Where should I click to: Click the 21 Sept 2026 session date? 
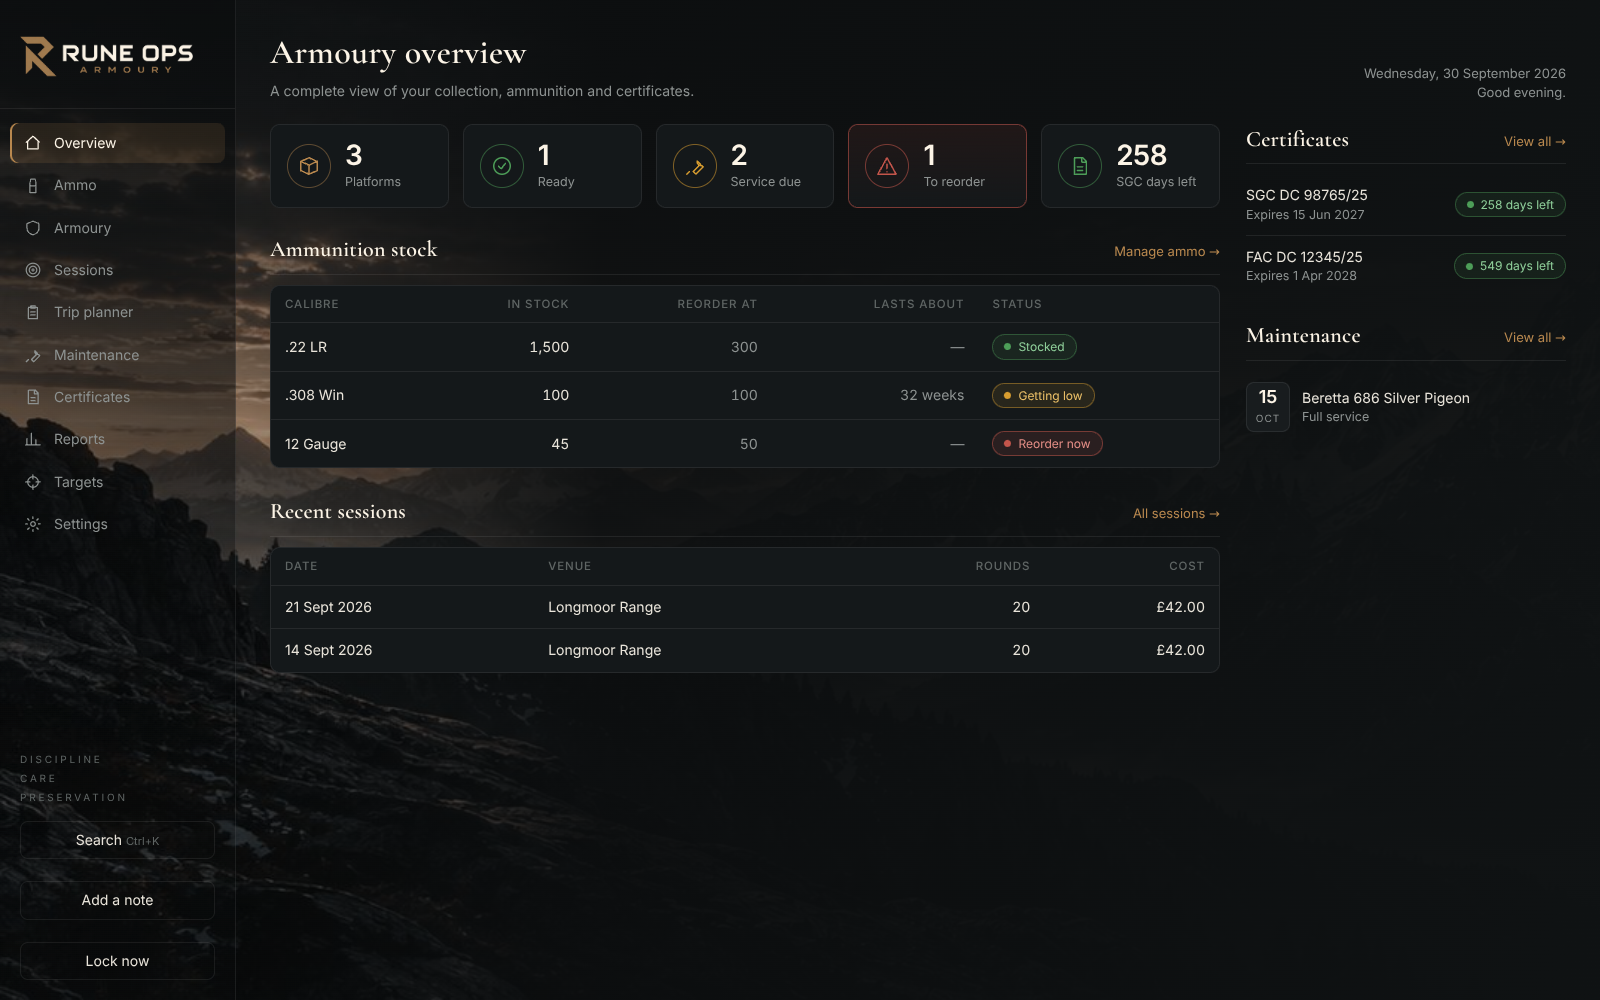pos(328,607)
